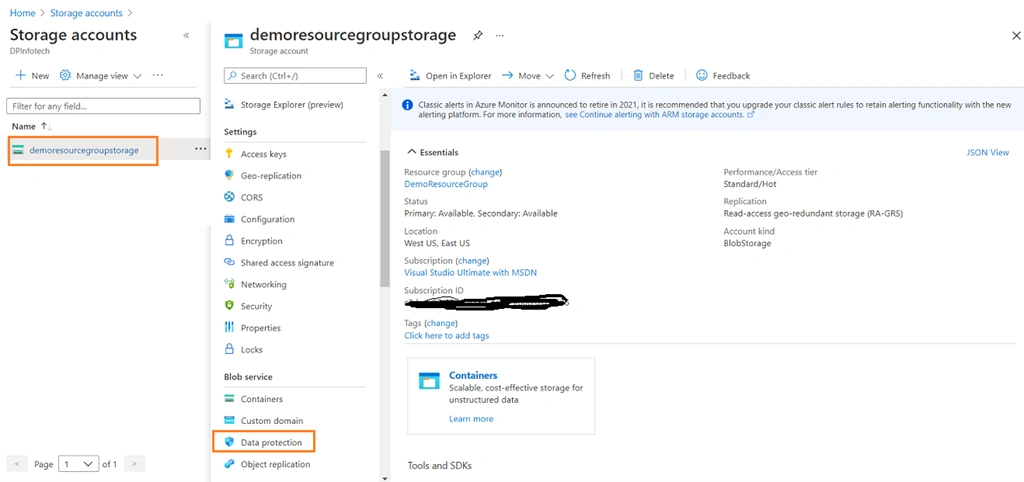Click the Manage view gear icon
The image size is (1024, 482).
(x=65, y=76)
